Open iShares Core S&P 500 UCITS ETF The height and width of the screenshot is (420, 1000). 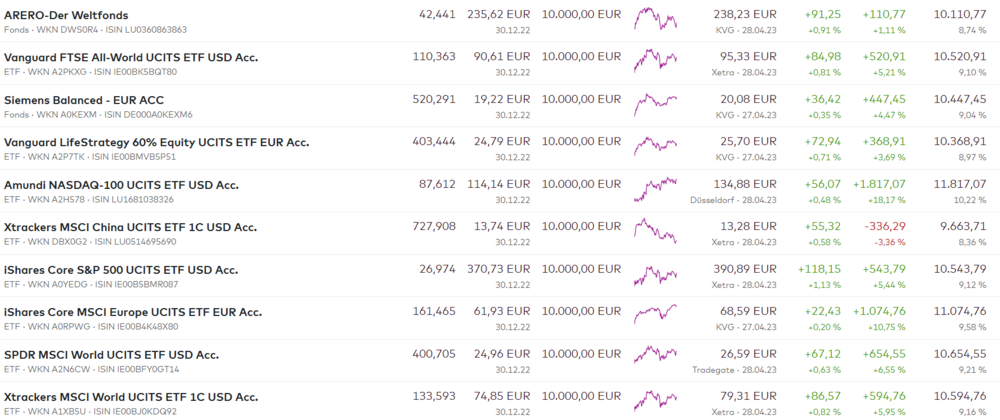[x=121, y=270]
